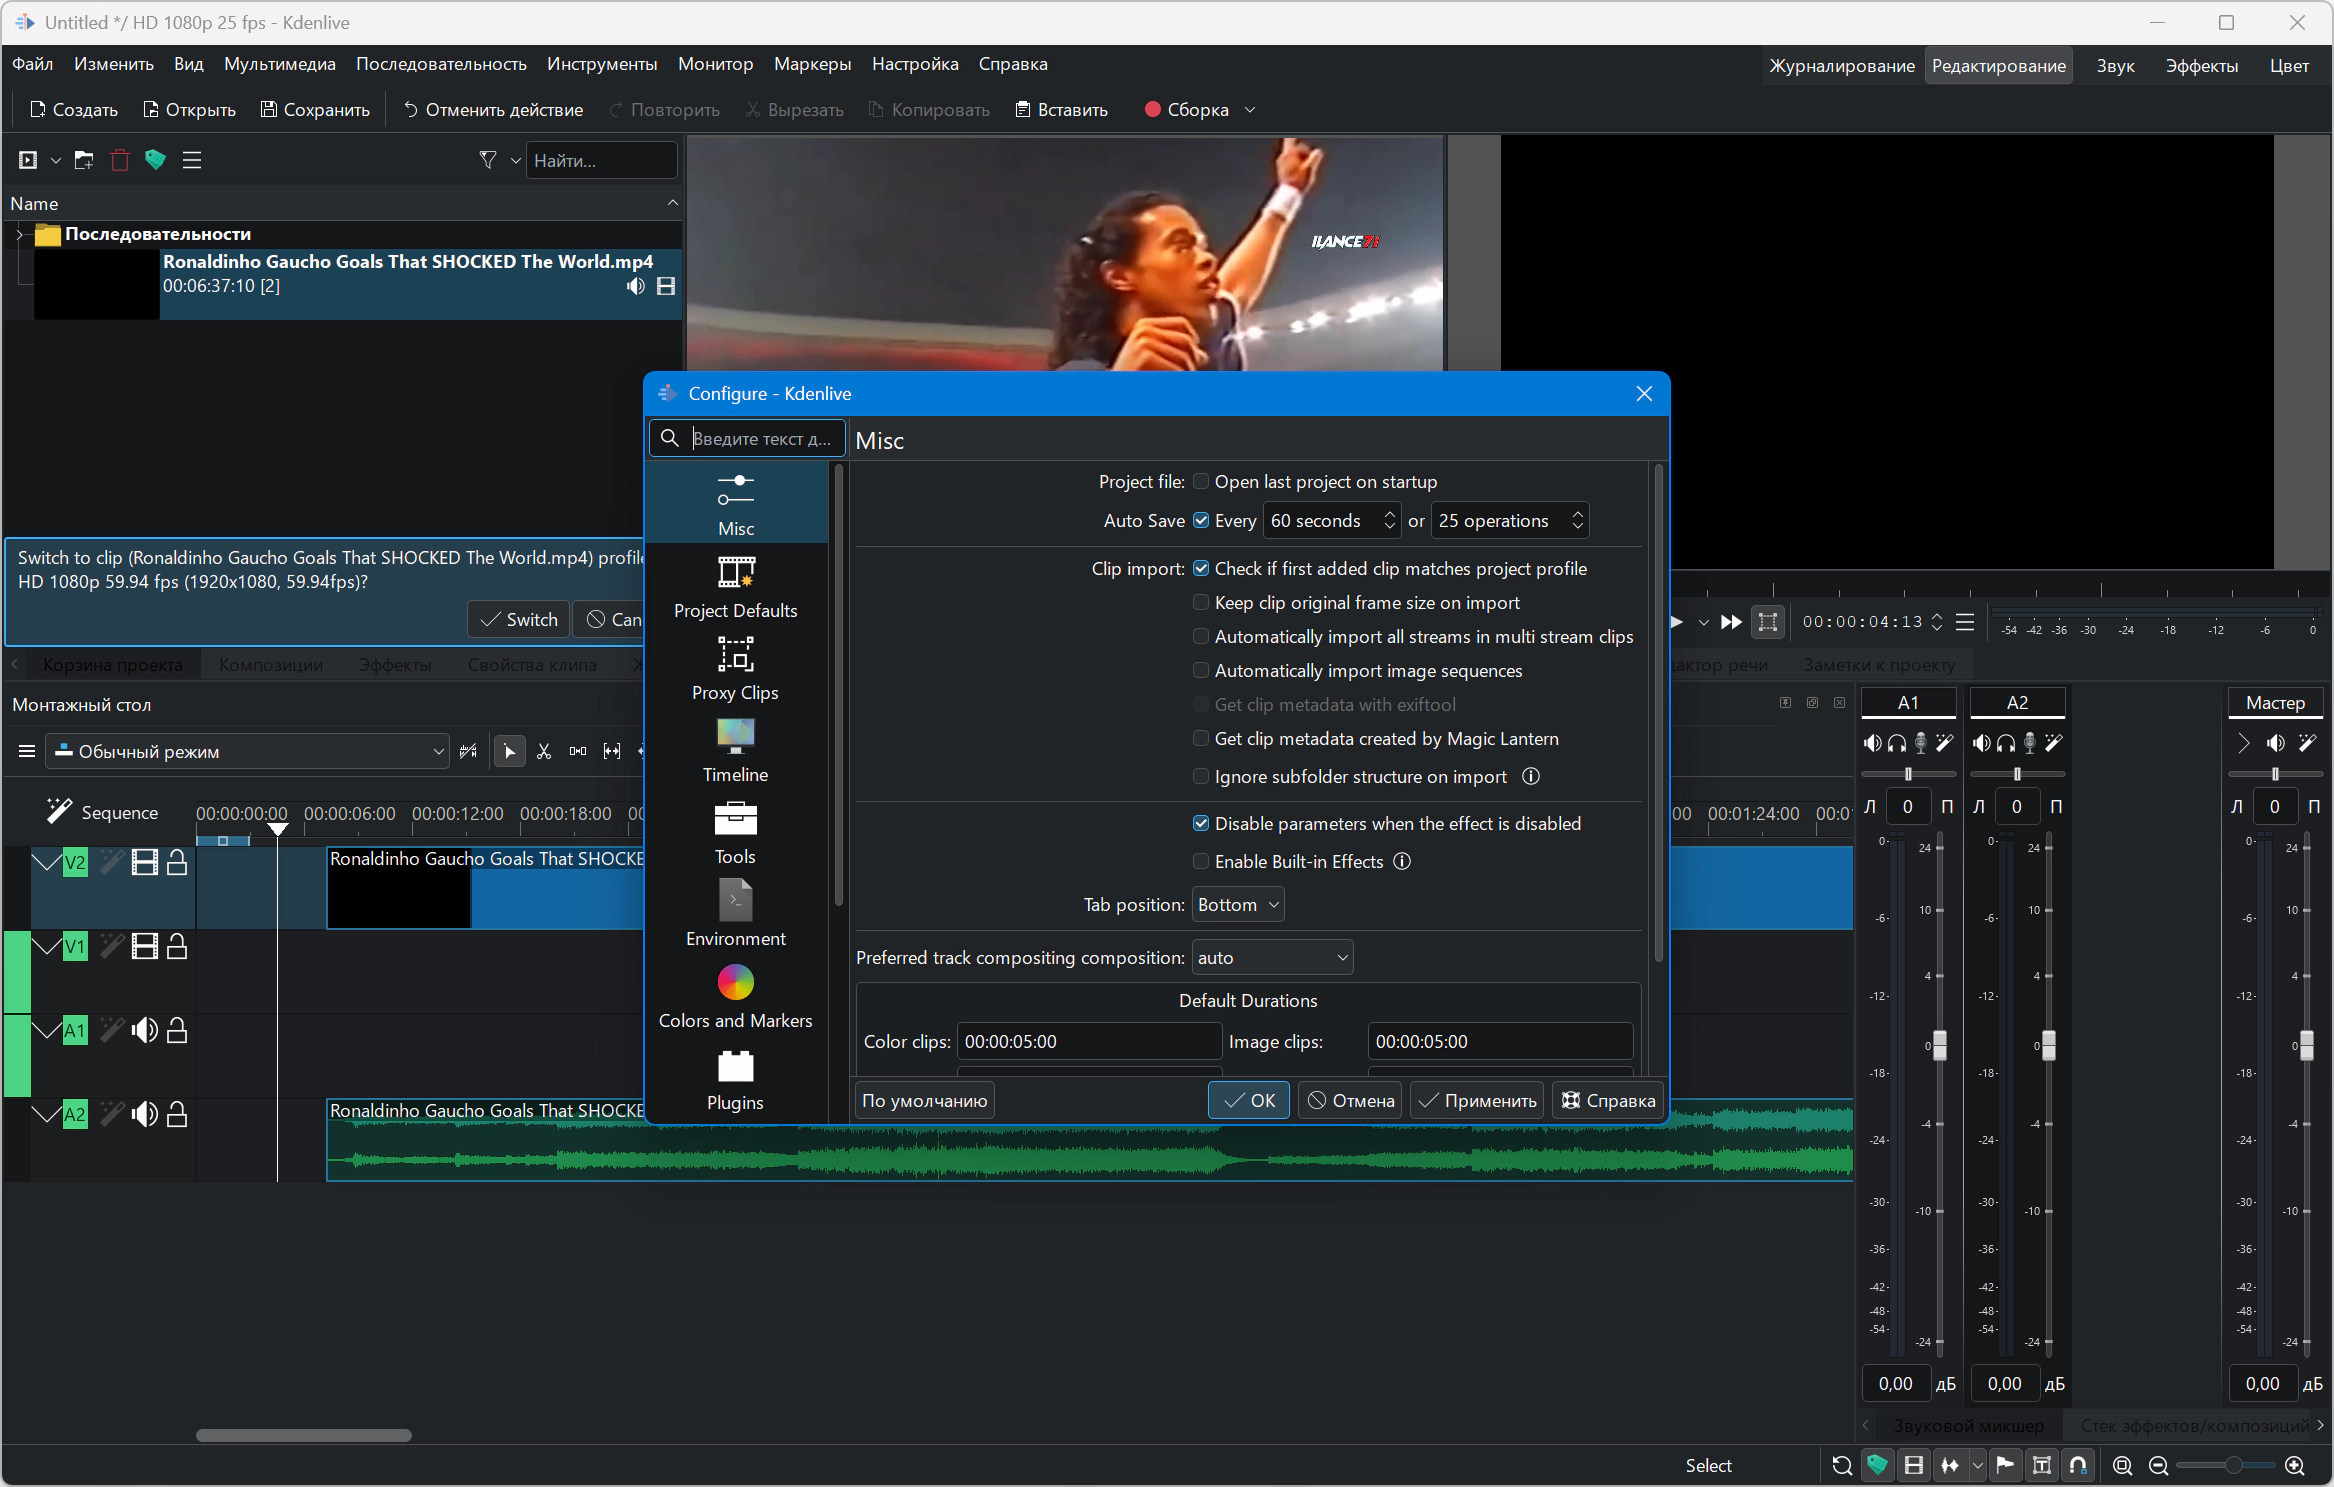Hide video track V2 film icon

[145, 862]
